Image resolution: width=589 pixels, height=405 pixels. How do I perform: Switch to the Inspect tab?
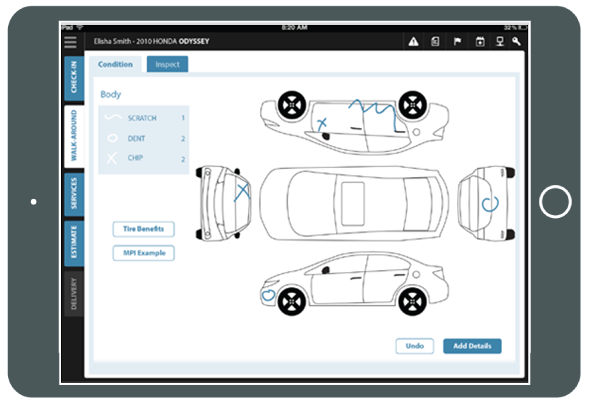point(167,64)
